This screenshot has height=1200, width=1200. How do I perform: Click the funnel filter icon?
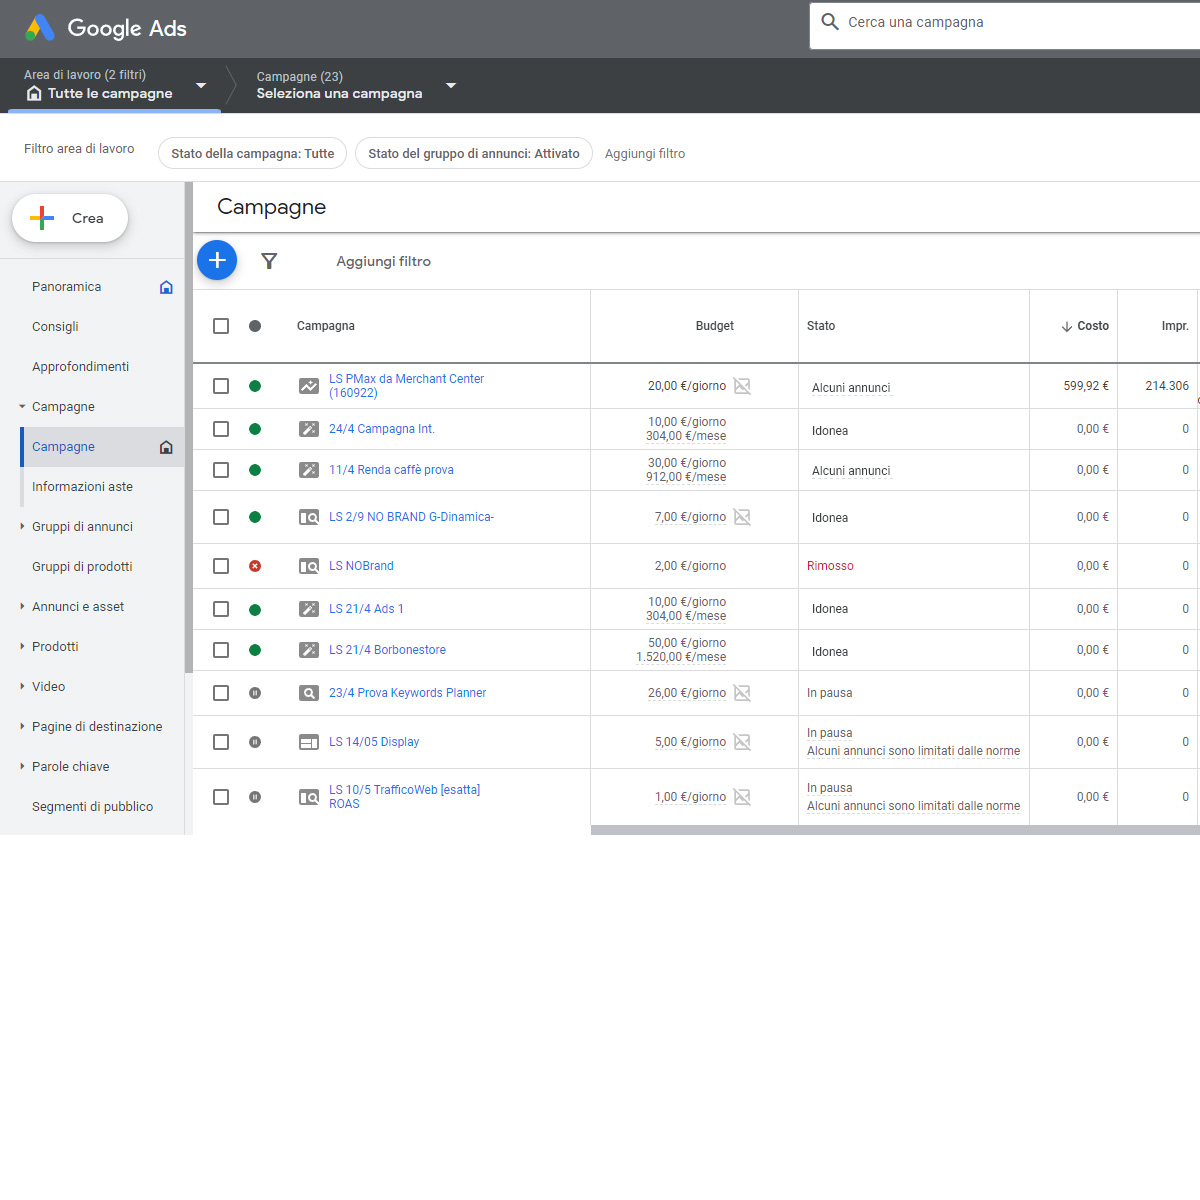[x=269, y=261]
